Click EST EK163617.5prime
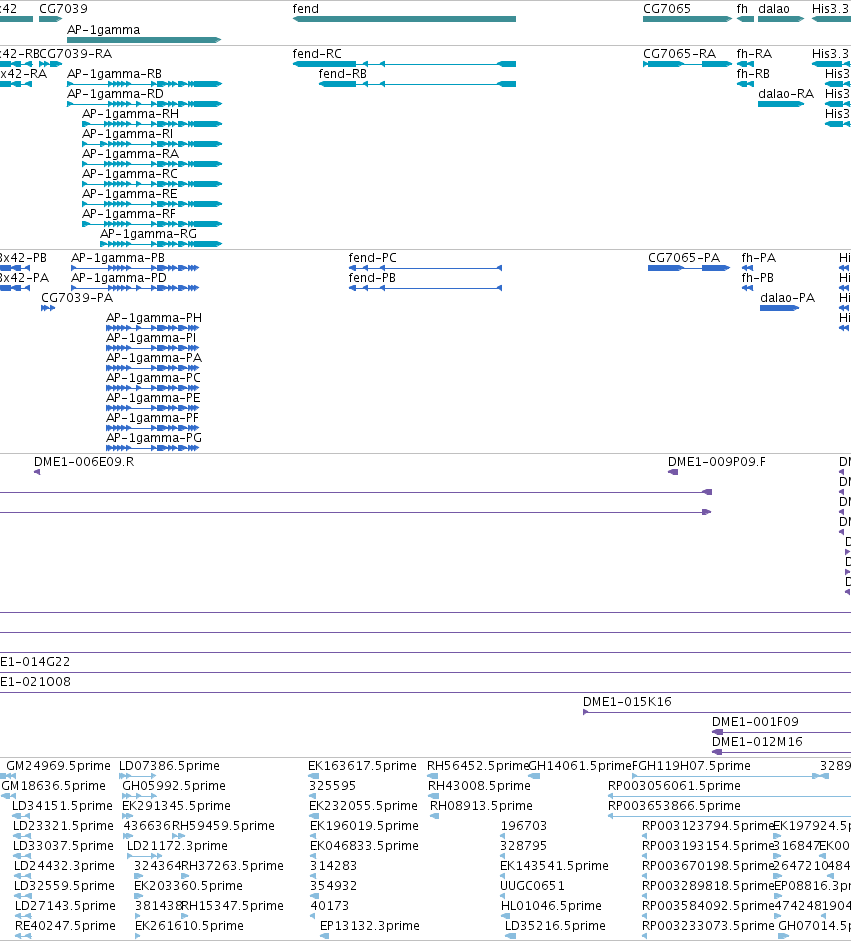Image resolution: width=851 pixels, height=941 pixels. click(x=314, y=776)
